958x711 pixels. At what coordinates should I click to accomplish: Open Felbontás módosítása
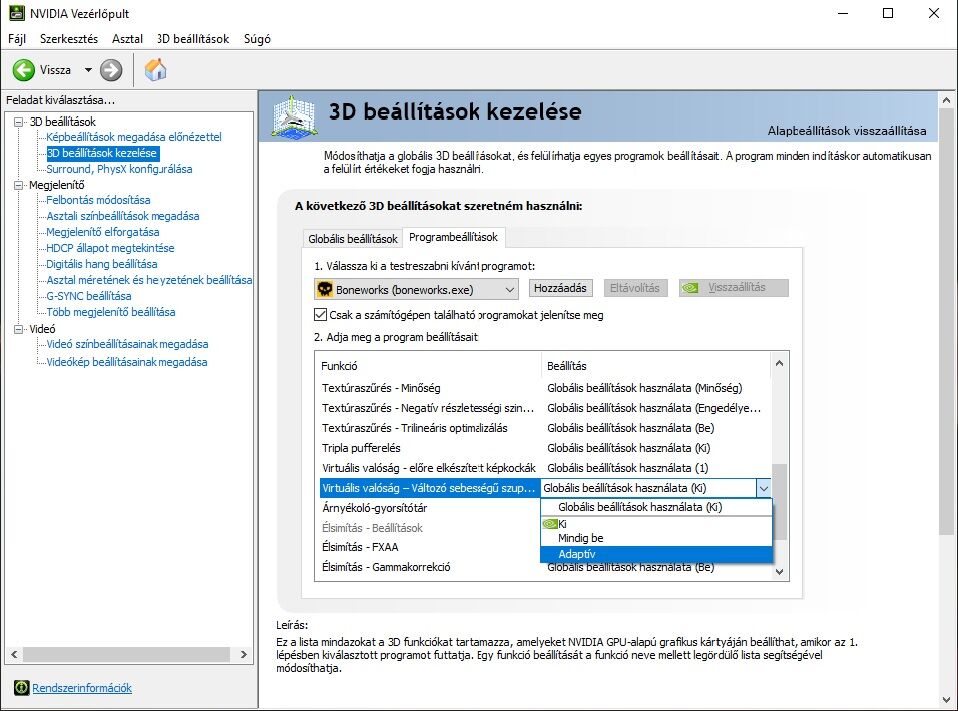click(98, 200)
